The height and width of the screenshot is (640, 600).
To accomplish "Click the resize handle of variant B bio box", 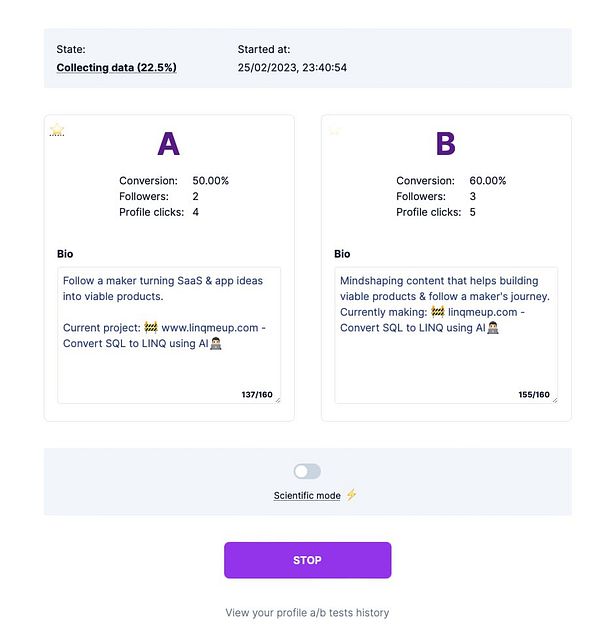I will 554,400.
